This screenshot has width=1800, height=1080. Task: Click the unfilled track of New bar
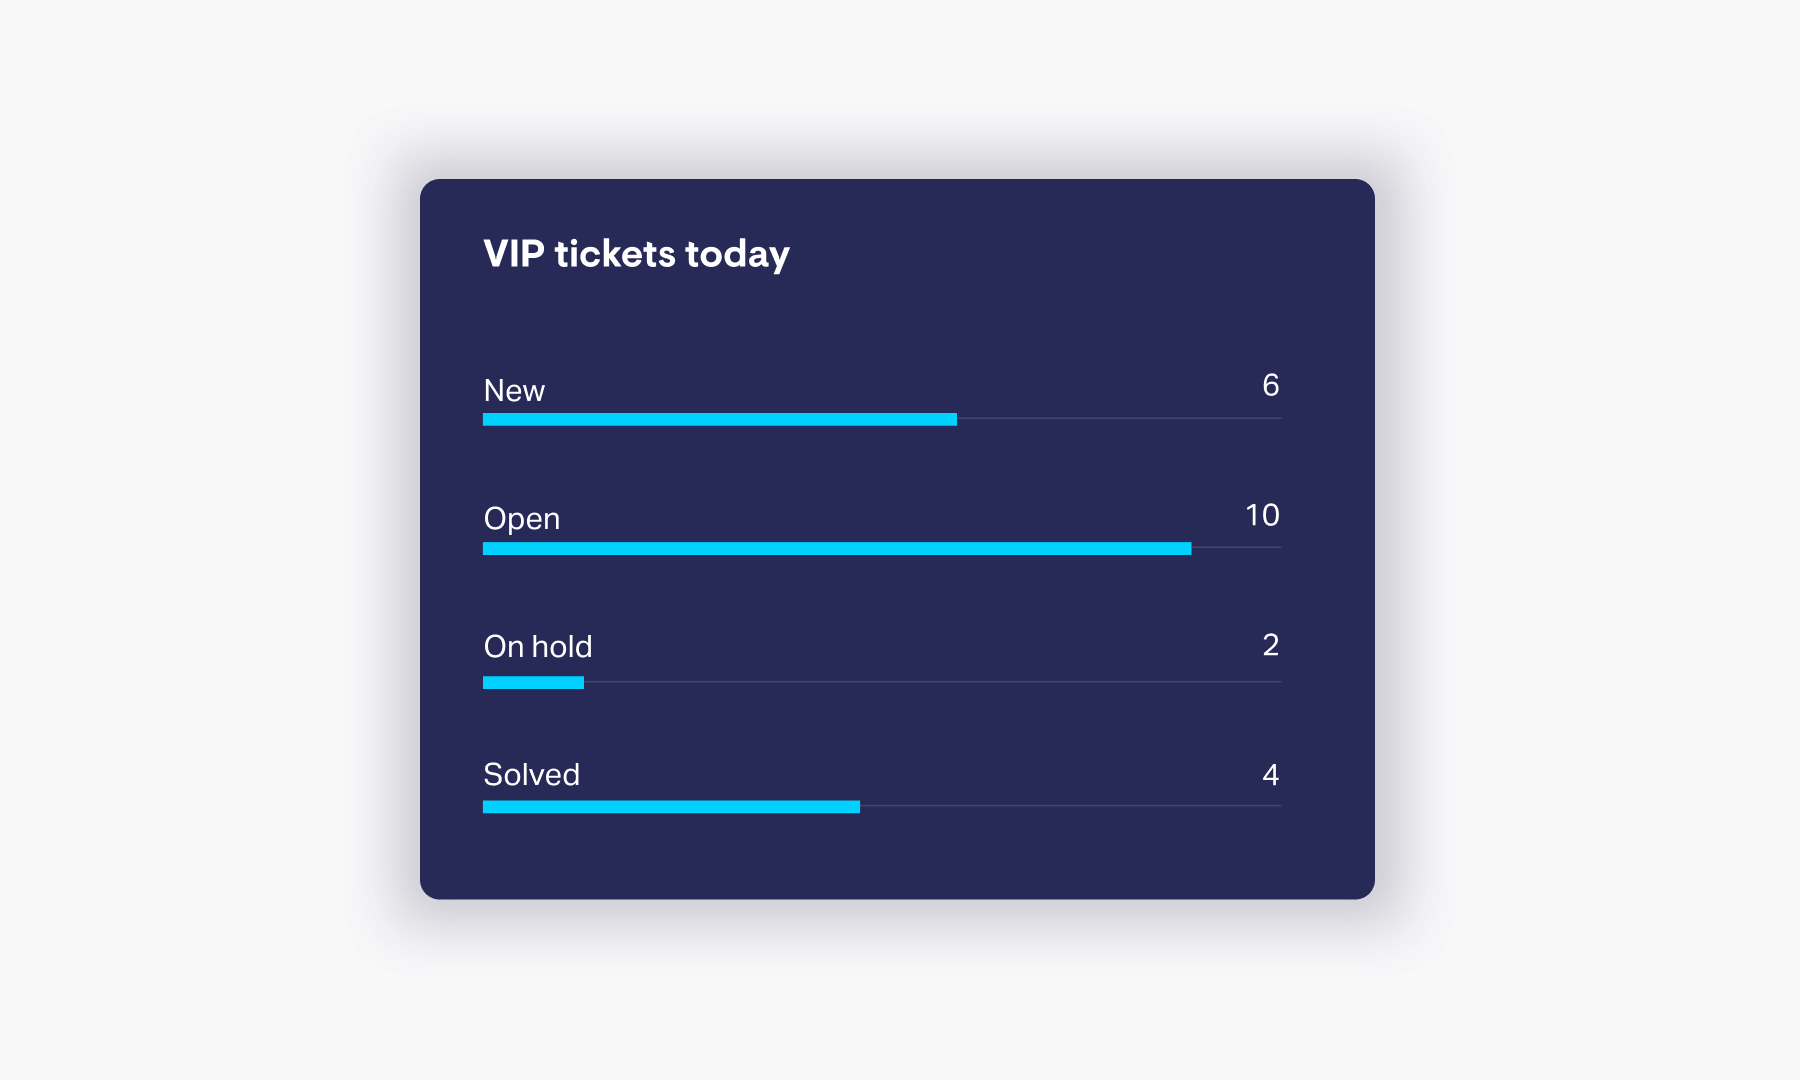pos(1119,418)
